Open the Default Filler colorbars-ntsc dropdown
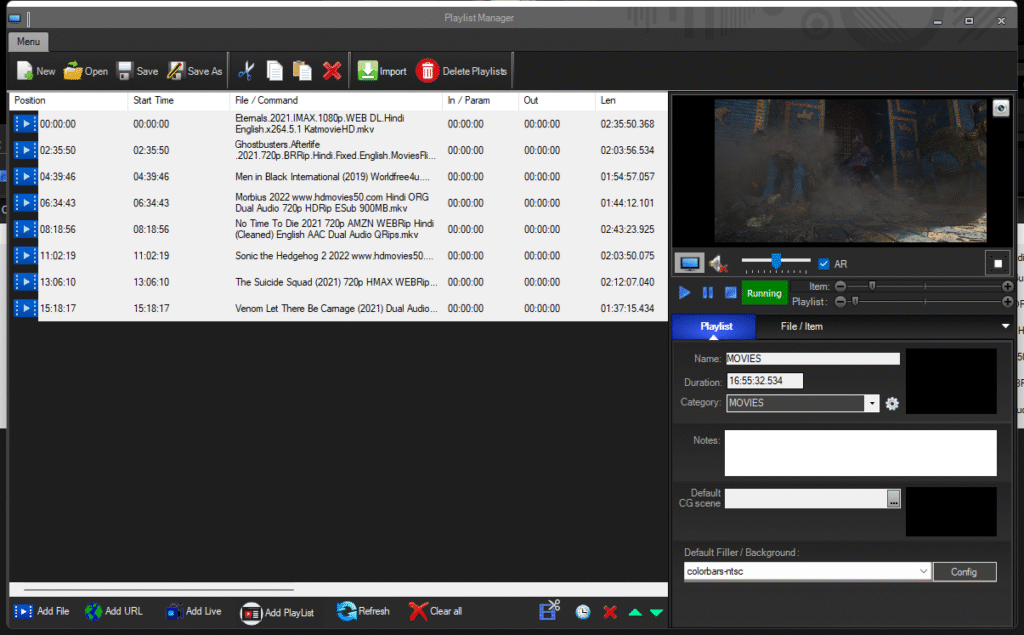1024x635 pixels. pos(922,571)
